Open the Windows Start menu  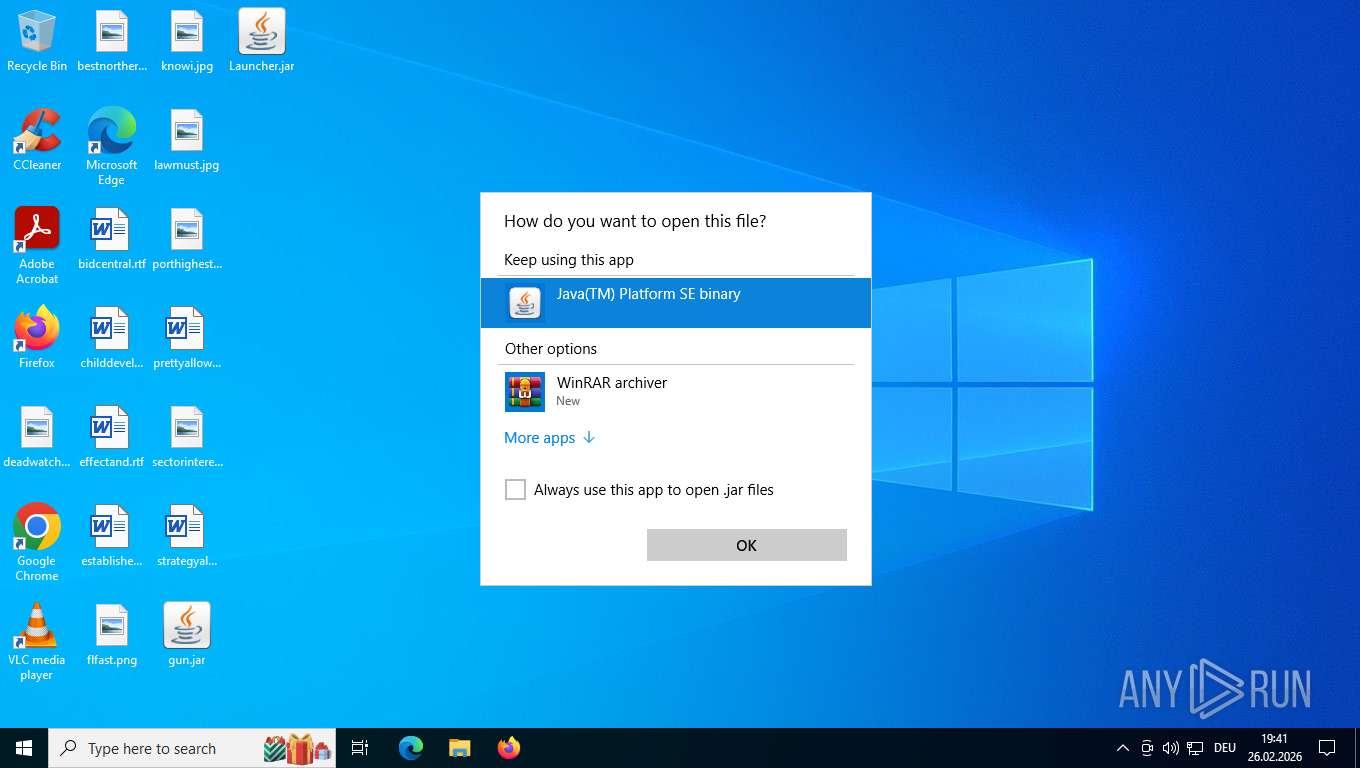(x=24, y=748)
